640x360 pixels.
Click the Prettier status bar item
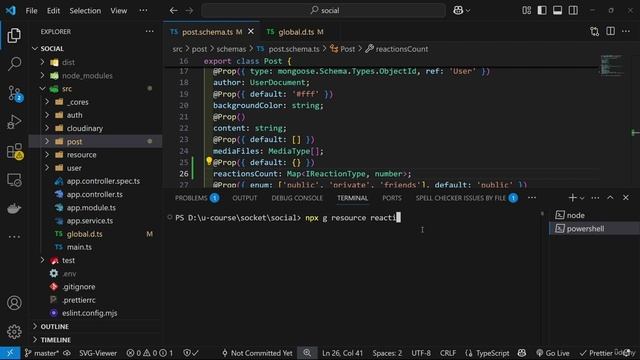pos(596,353)
